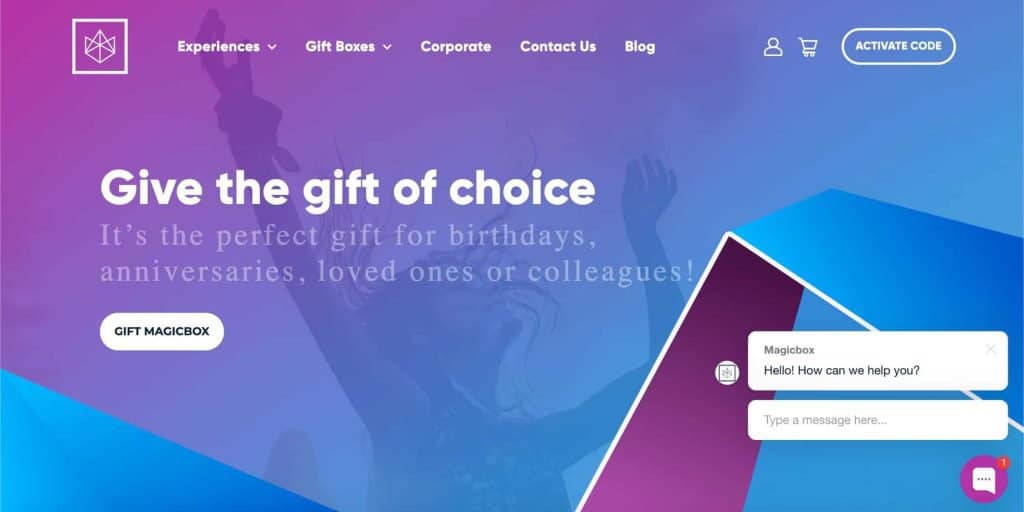Open the purple chat bubble launcher

pyautogui.click(x=984, y=479)
